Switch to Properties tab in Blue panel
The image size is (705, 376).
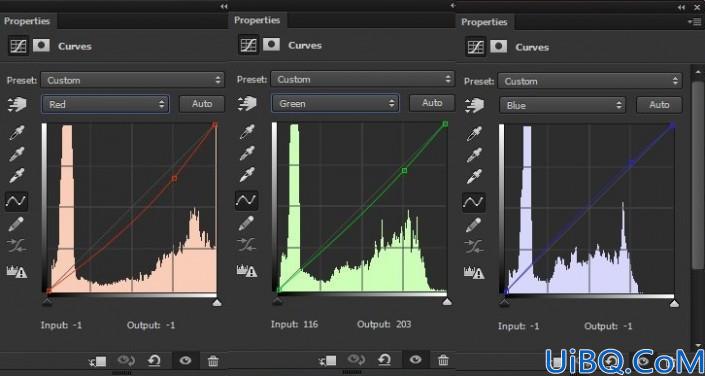[x=484, y=22]
